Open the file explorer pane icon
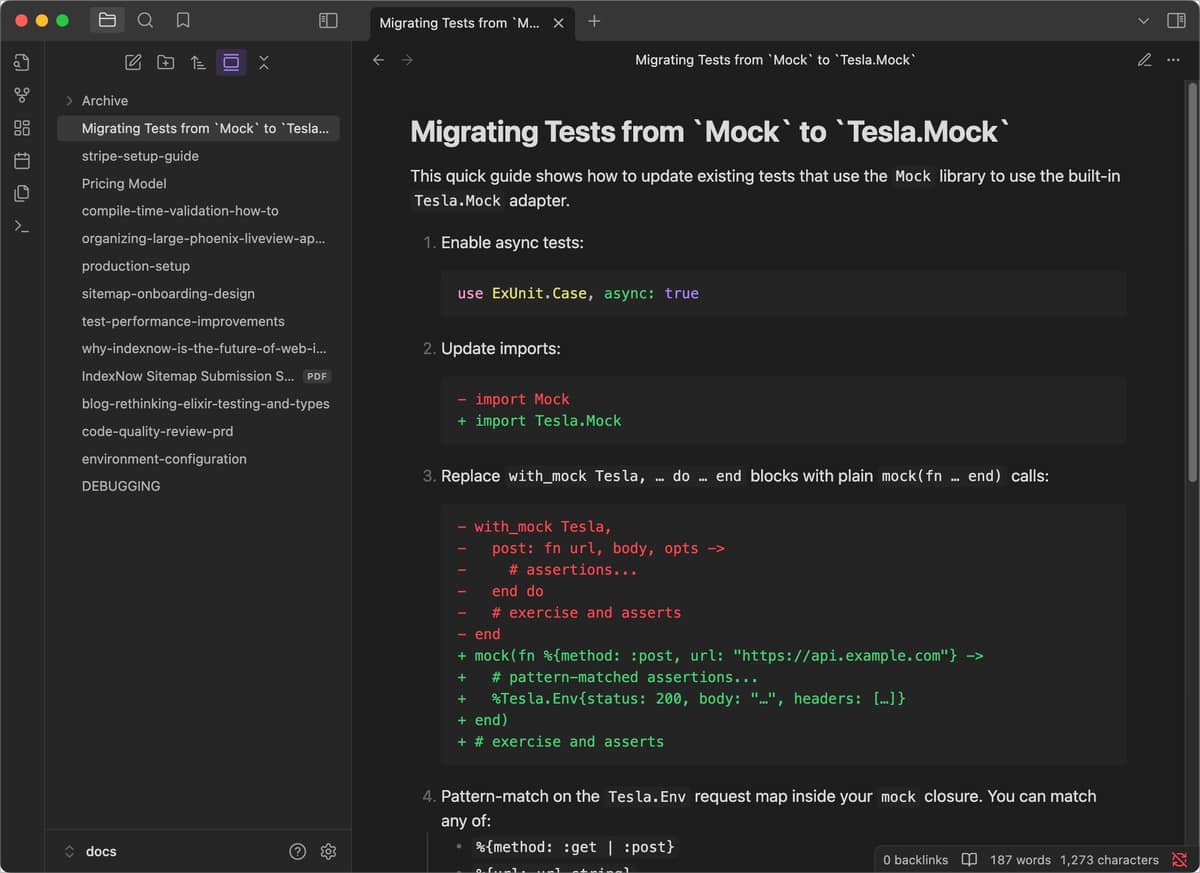The height and width of the screenshot is (873, 1200). [x=107, y=20]
